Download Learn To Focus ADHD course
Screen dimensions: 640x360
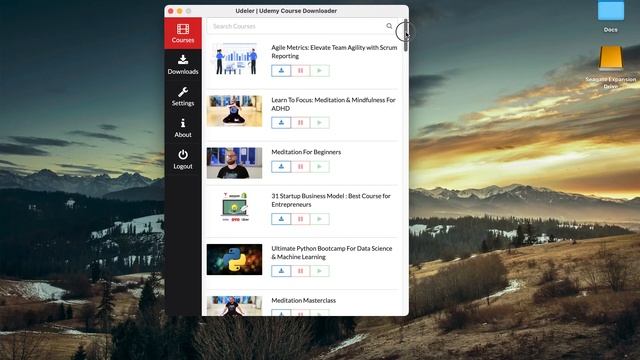click(281, 122)
